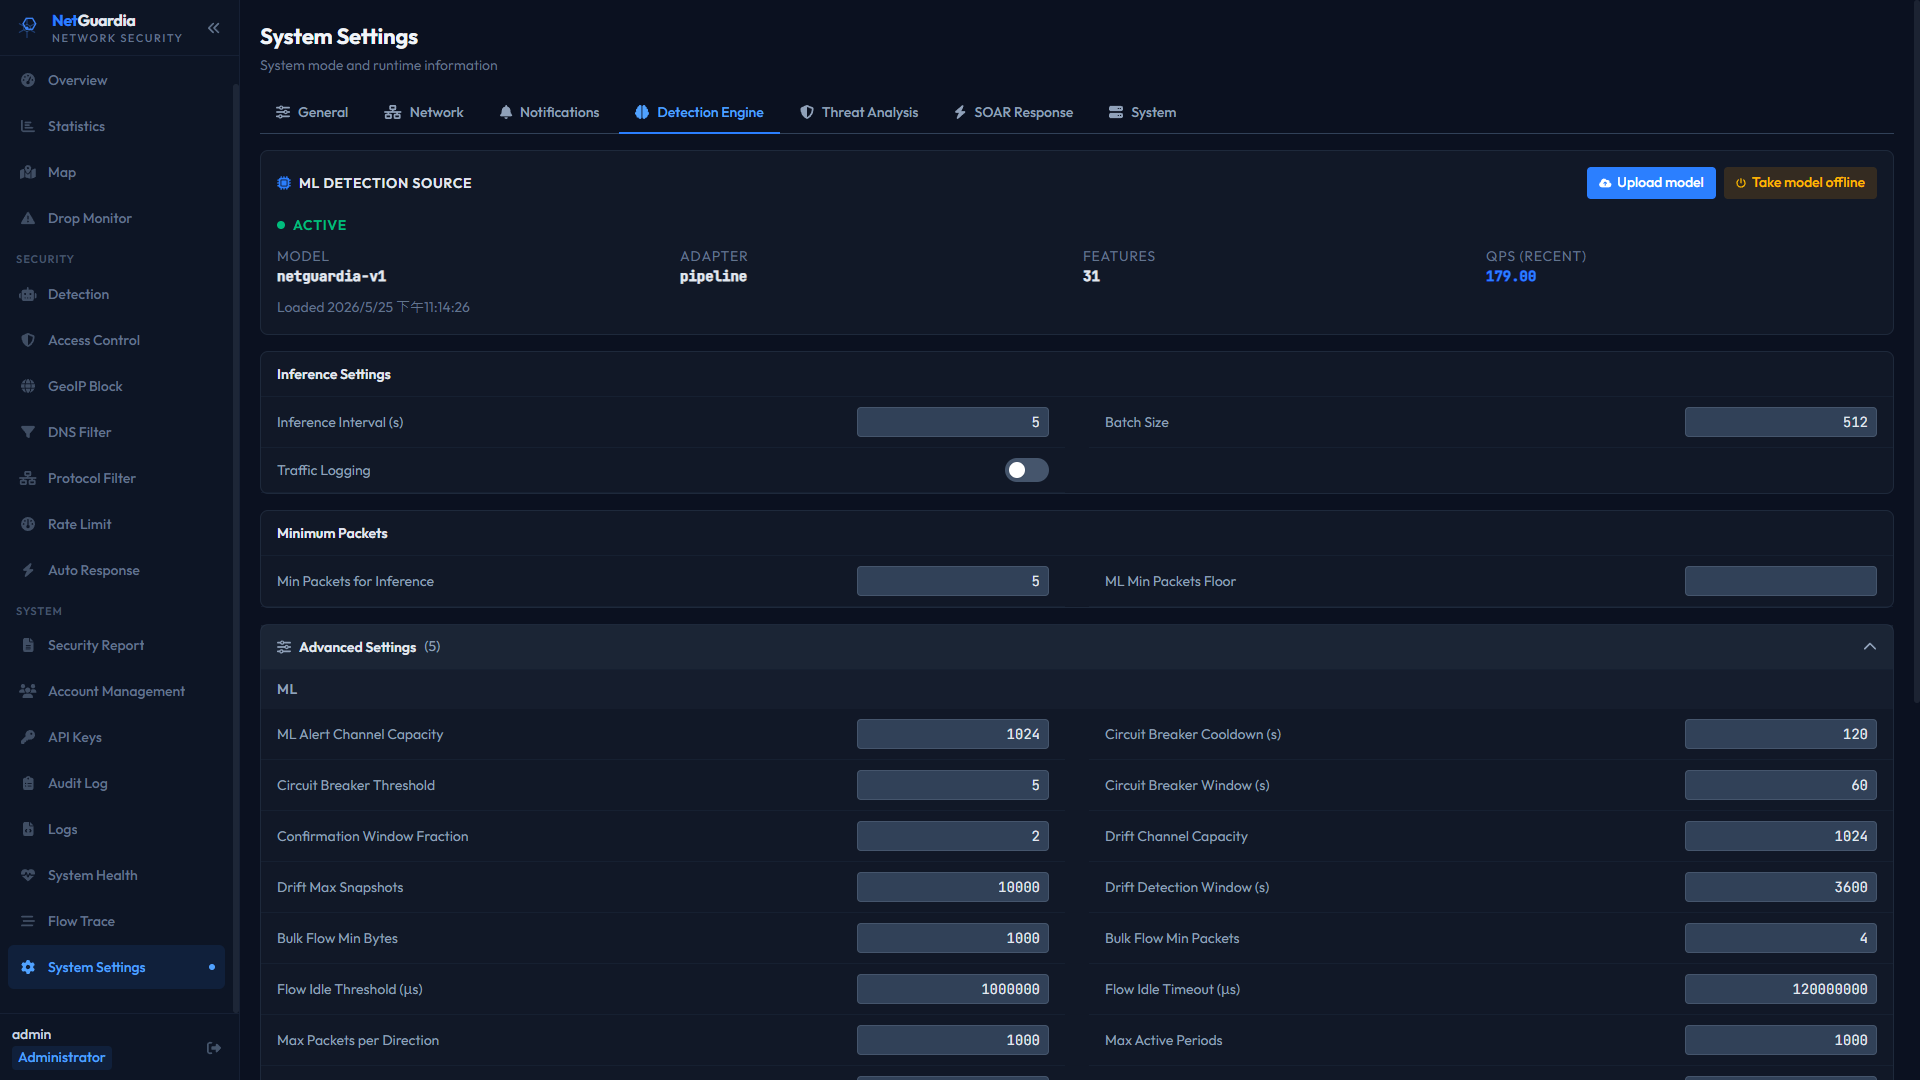Open the Notifications tab
Screen dimensions: 1920x1080
pyautogui.click(x=549, y=112)
